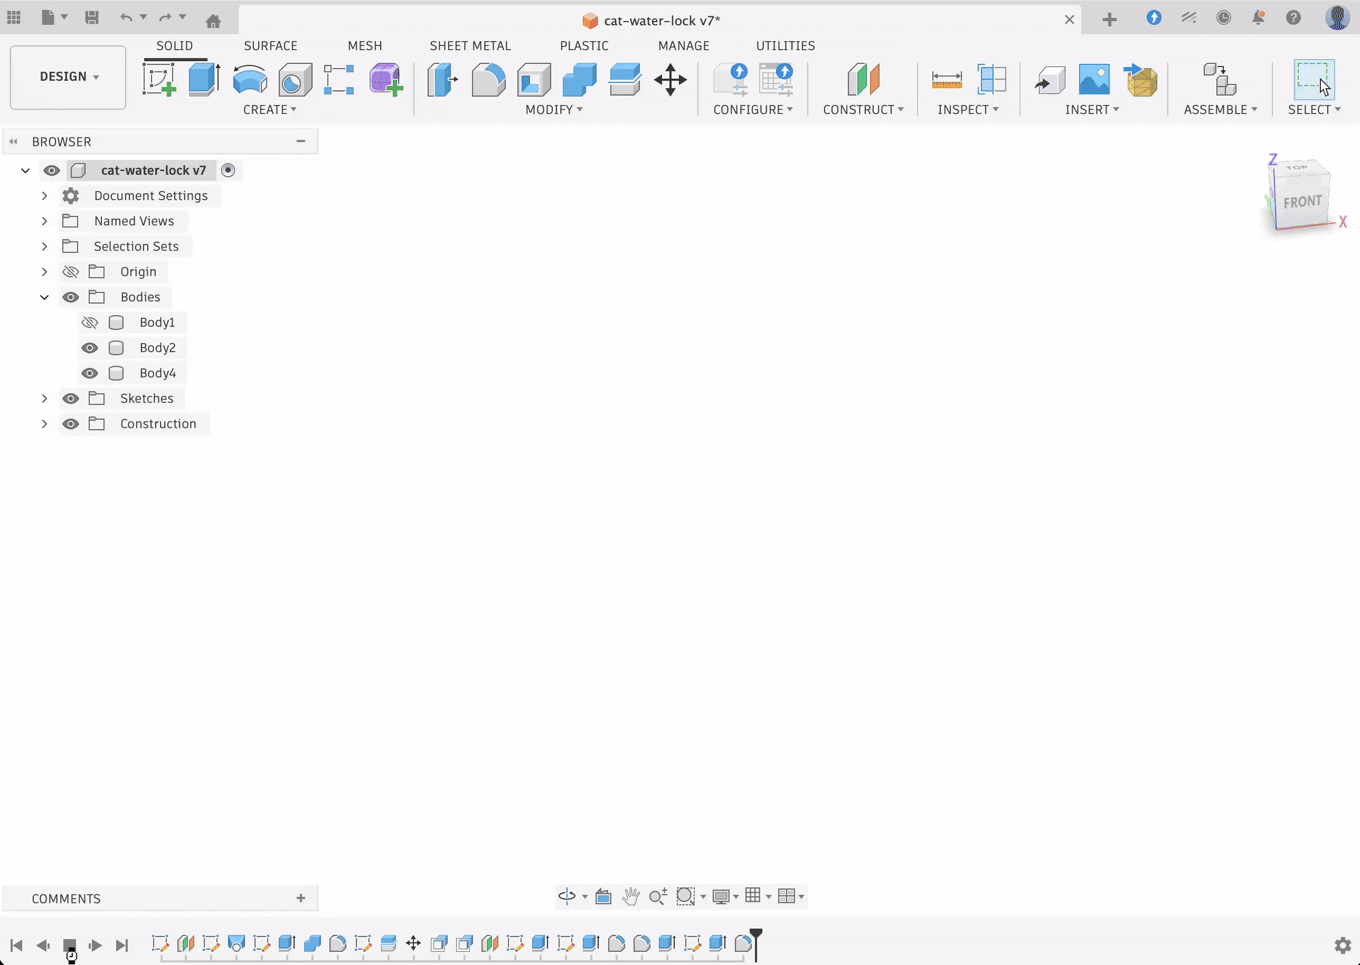Select the Insert Canvas image tool

(1094, 79)
